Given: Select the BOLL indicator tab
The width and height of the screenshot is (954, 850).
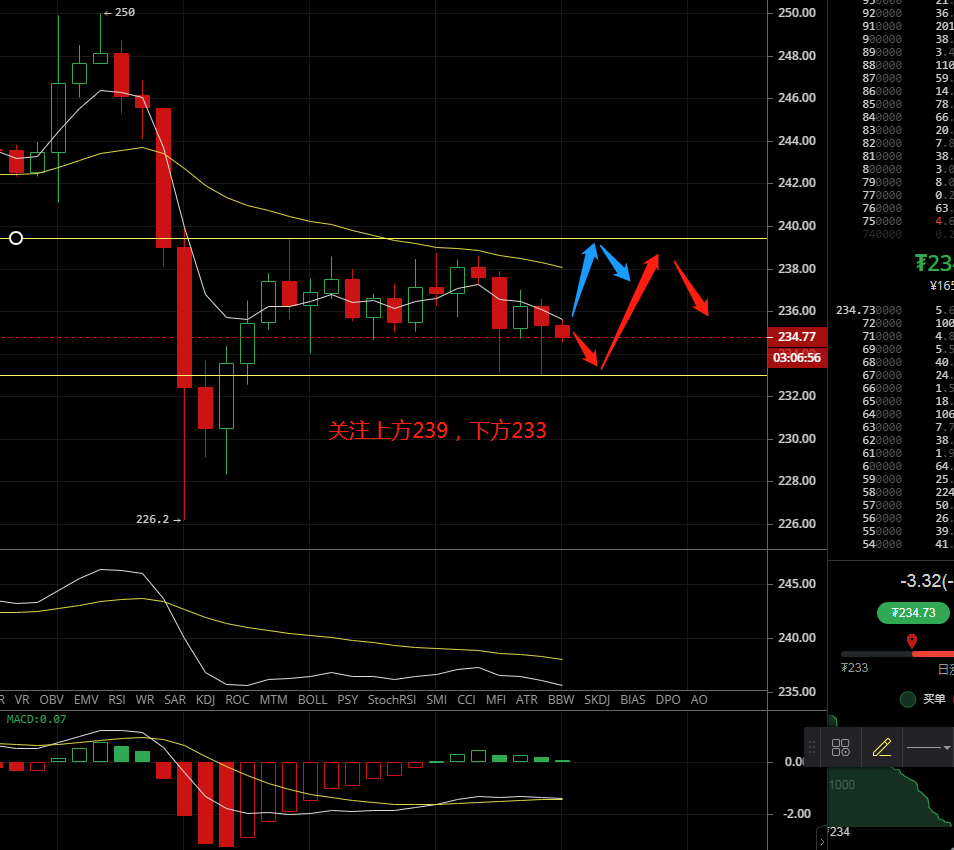Looking at the screenshot, I should (312, 700).
